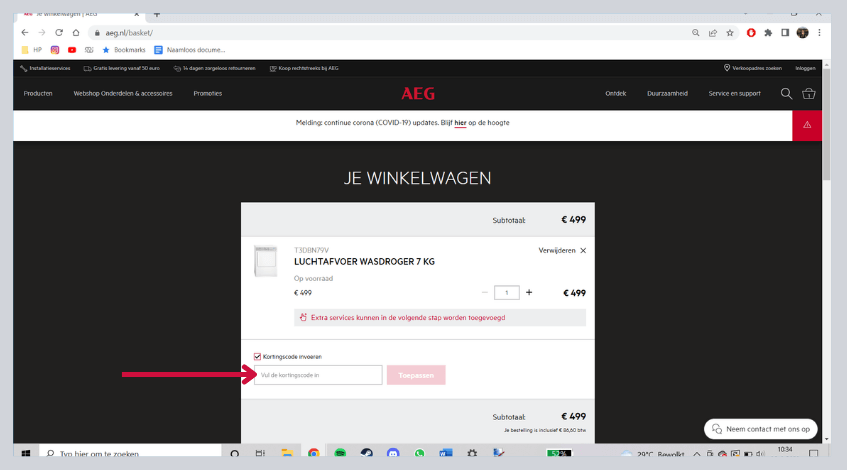Screen dimensions: 847x470
Task: Click Koop rechtstreeks bij AEG
Action: (304, 68)
